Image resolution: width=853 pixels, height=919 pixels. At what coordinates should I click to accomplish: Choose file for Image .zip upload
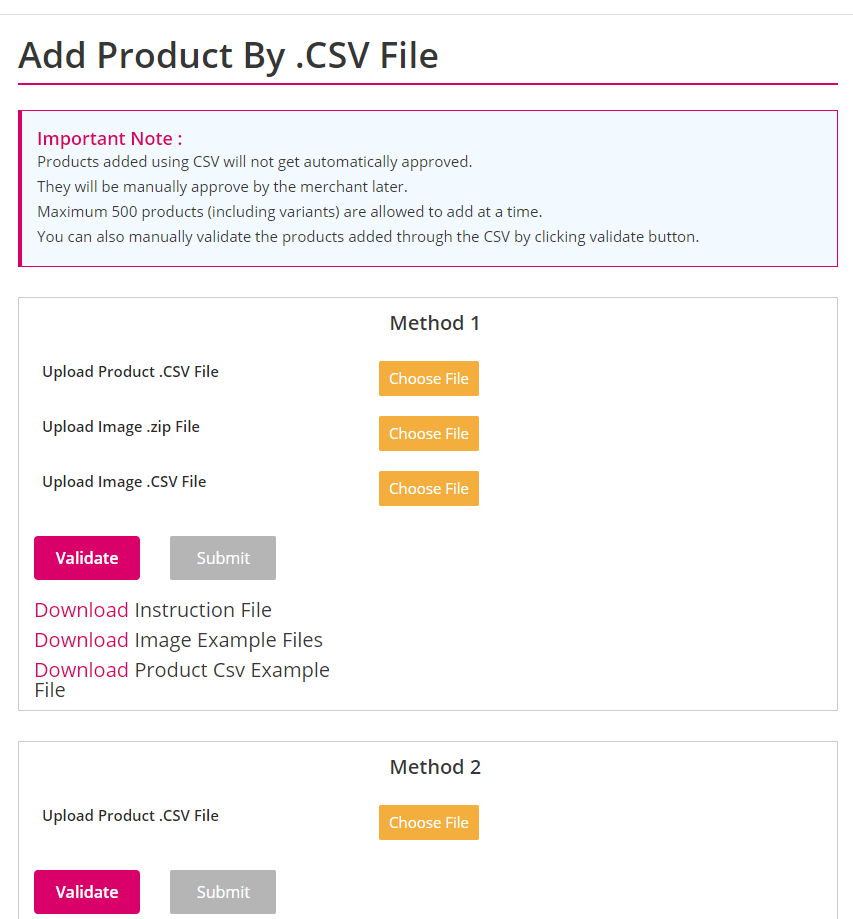coord(429,434)
